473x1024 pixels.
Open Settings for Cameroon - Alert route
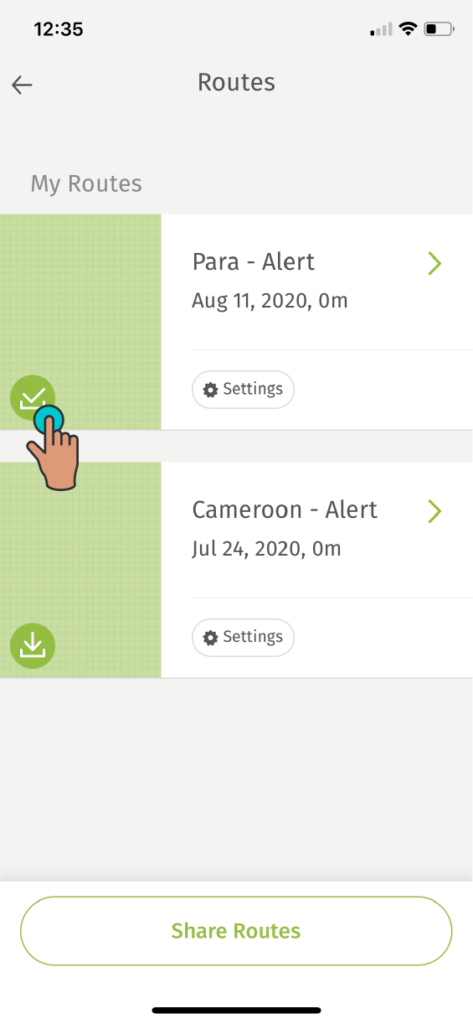(243, 637)
